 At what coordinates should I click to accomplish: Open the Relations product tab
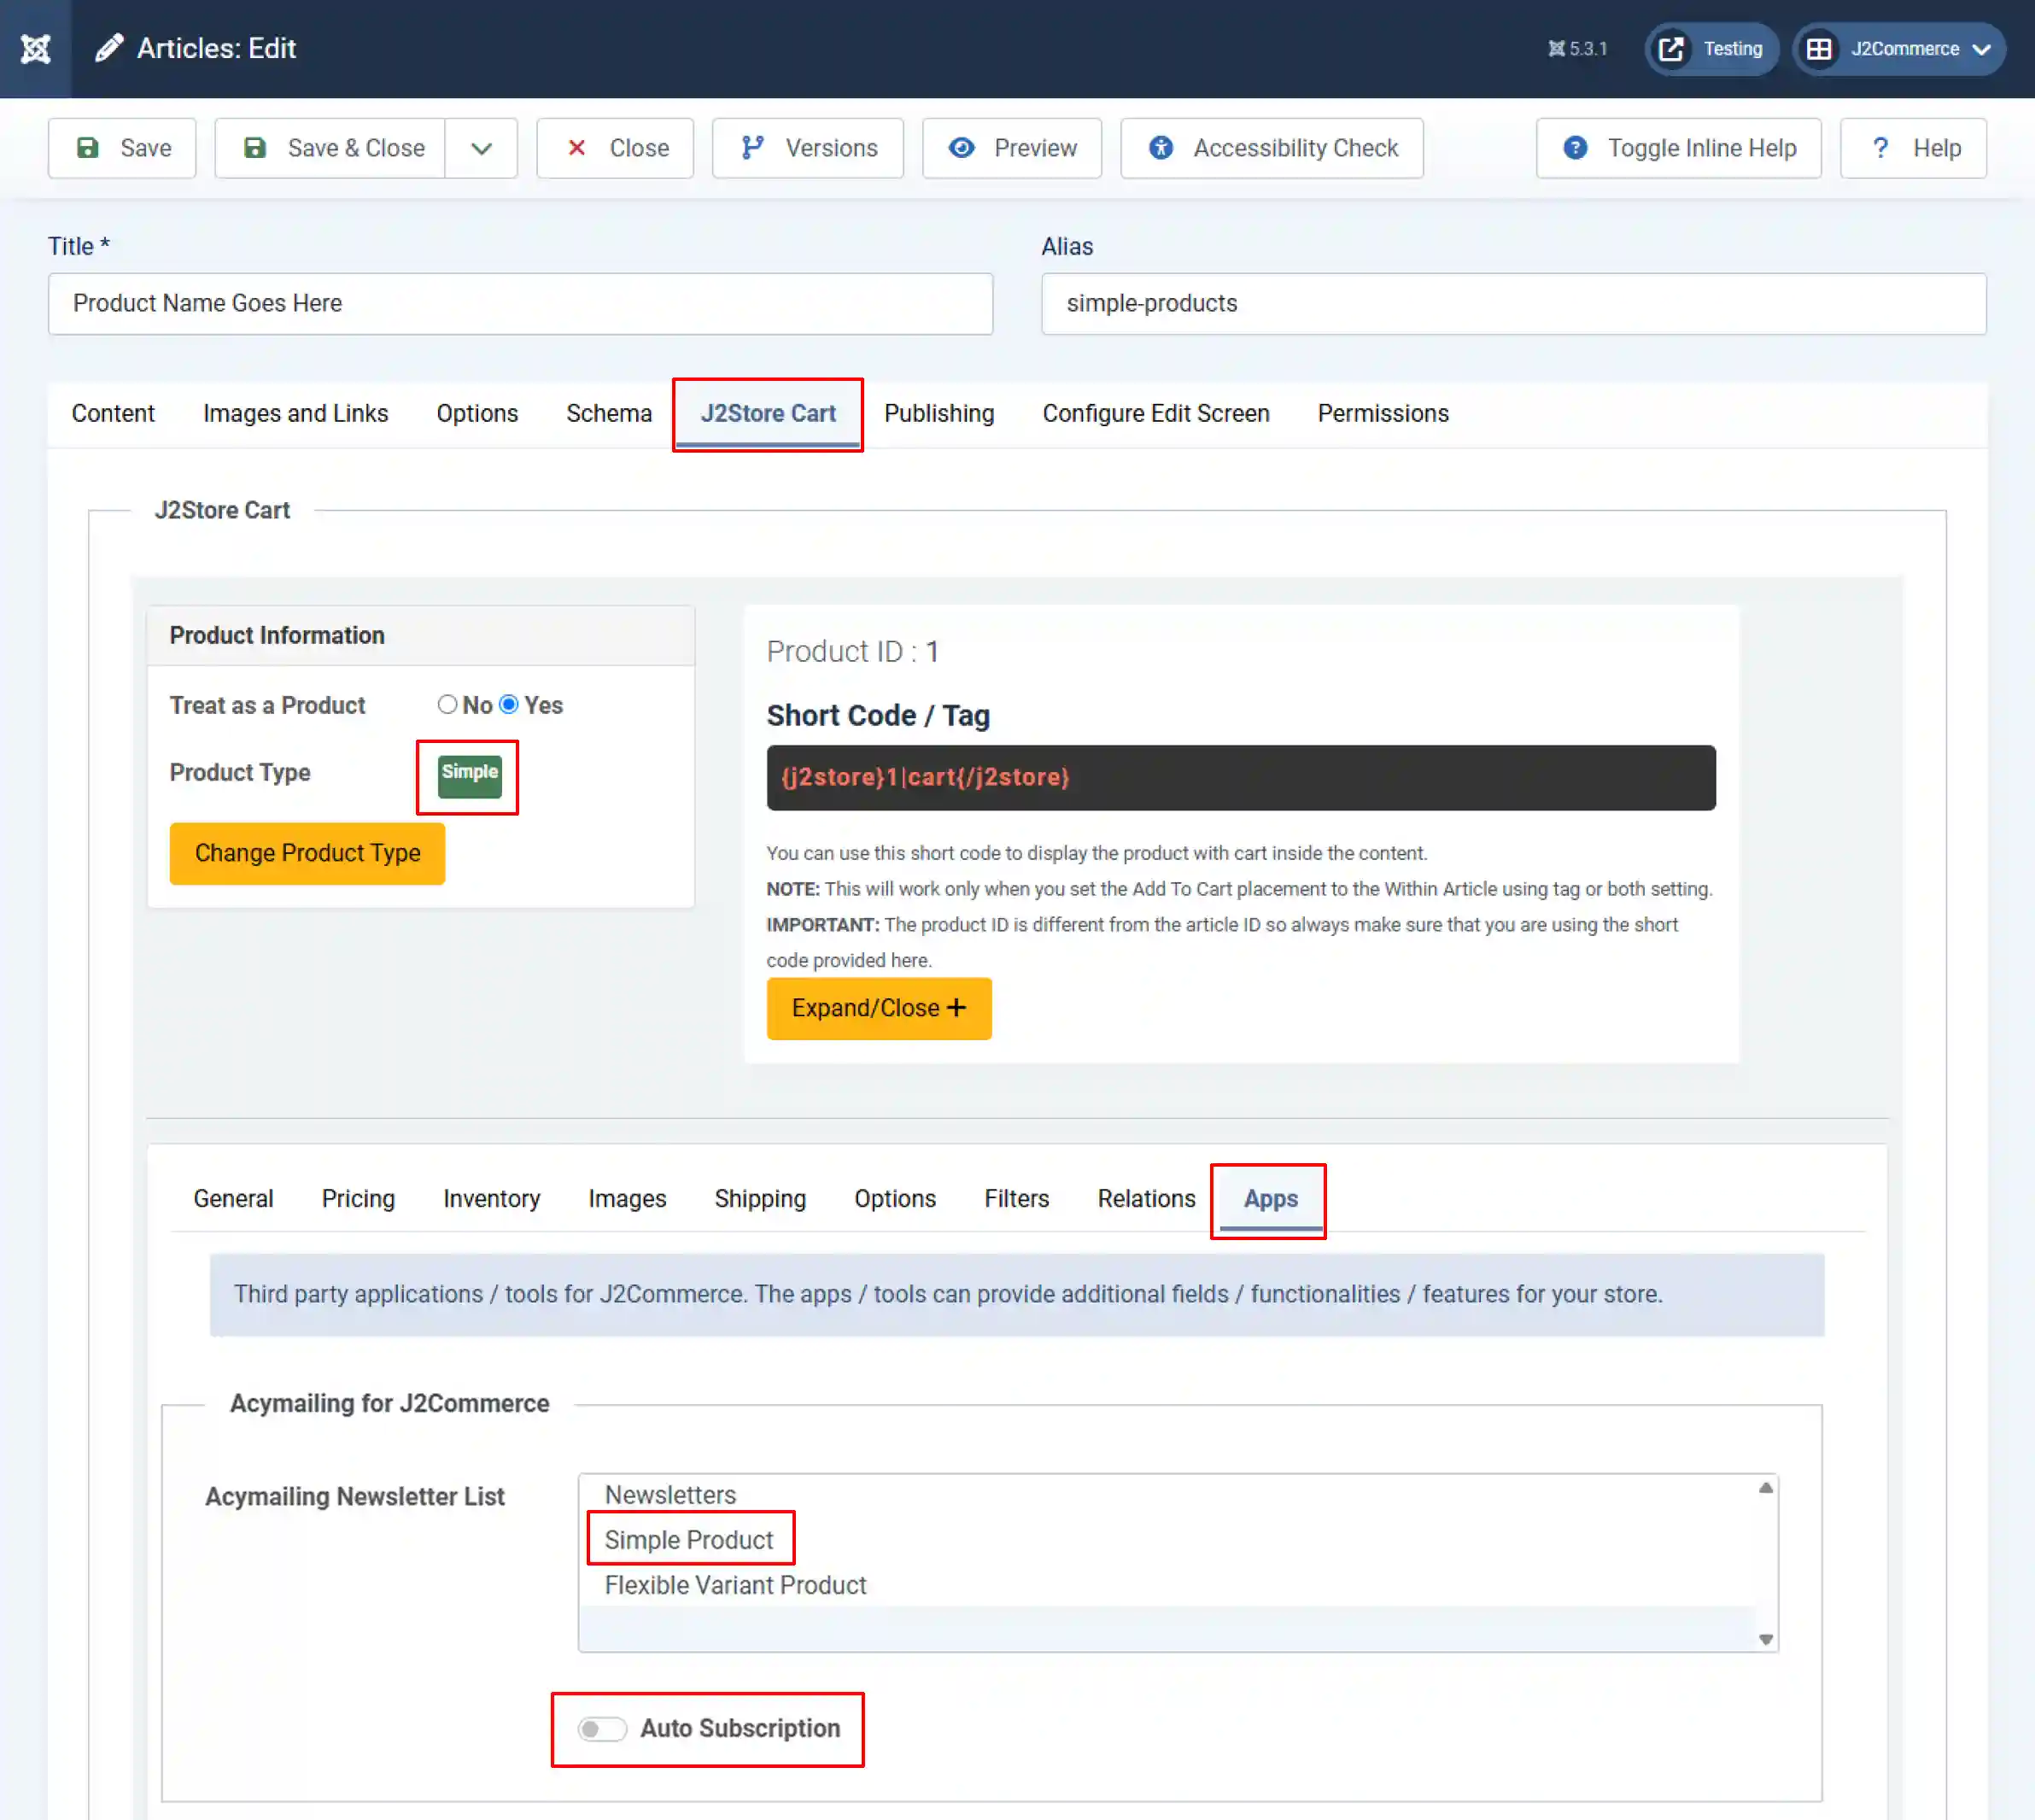[1146, 1198]
